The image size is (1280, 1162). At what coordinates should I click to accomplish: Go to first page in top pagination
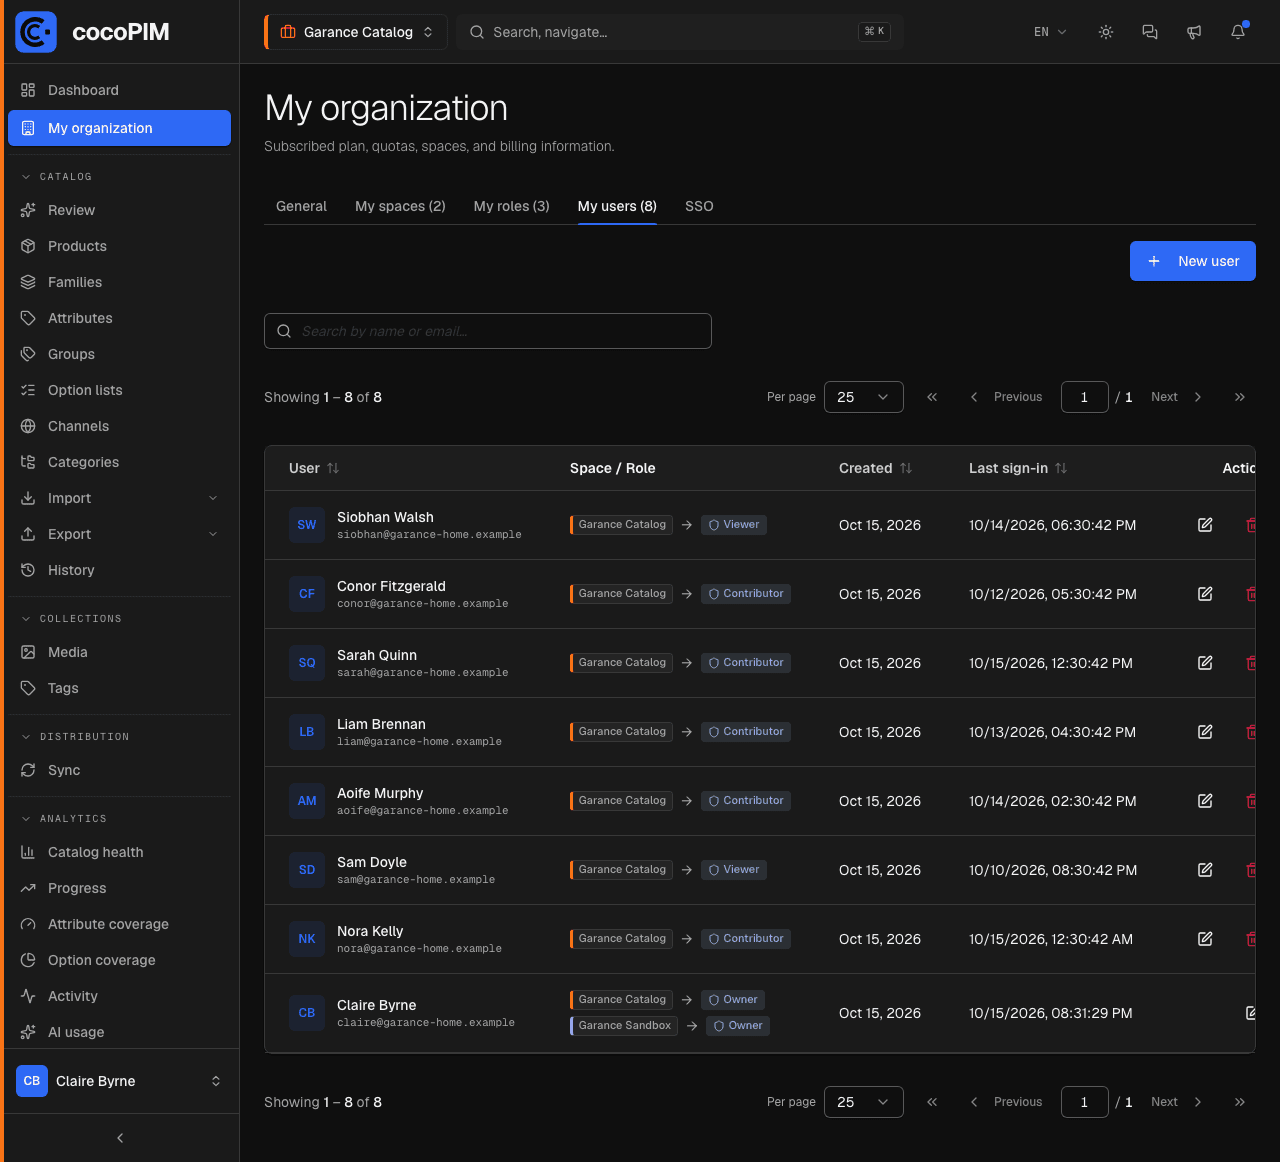932,397
